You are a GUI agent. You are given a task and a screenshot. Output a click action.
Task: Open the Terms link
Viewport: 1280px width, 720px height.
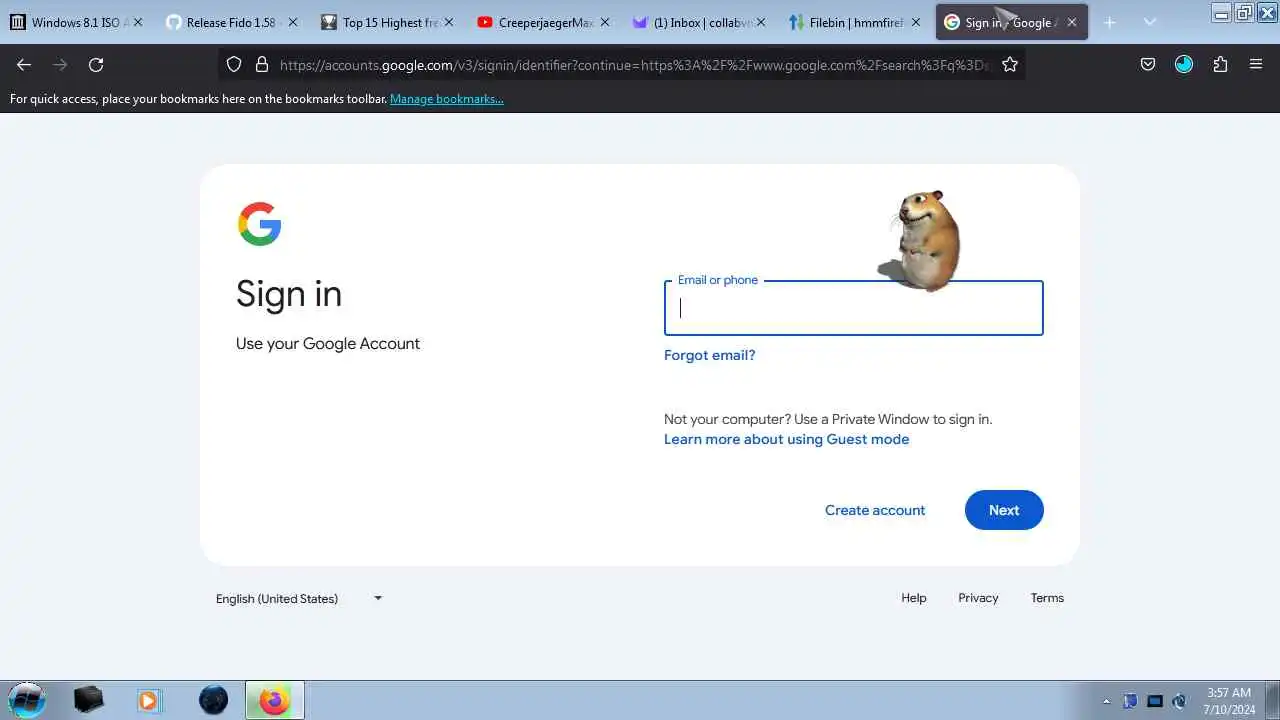pyautogui.click(x=1047, y=598)
